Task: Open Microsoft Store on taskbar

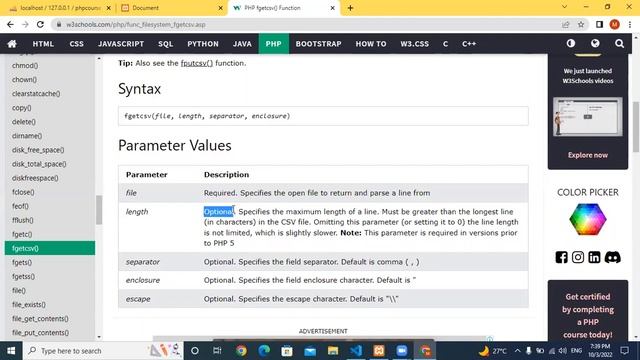Action: pos(287,351)
